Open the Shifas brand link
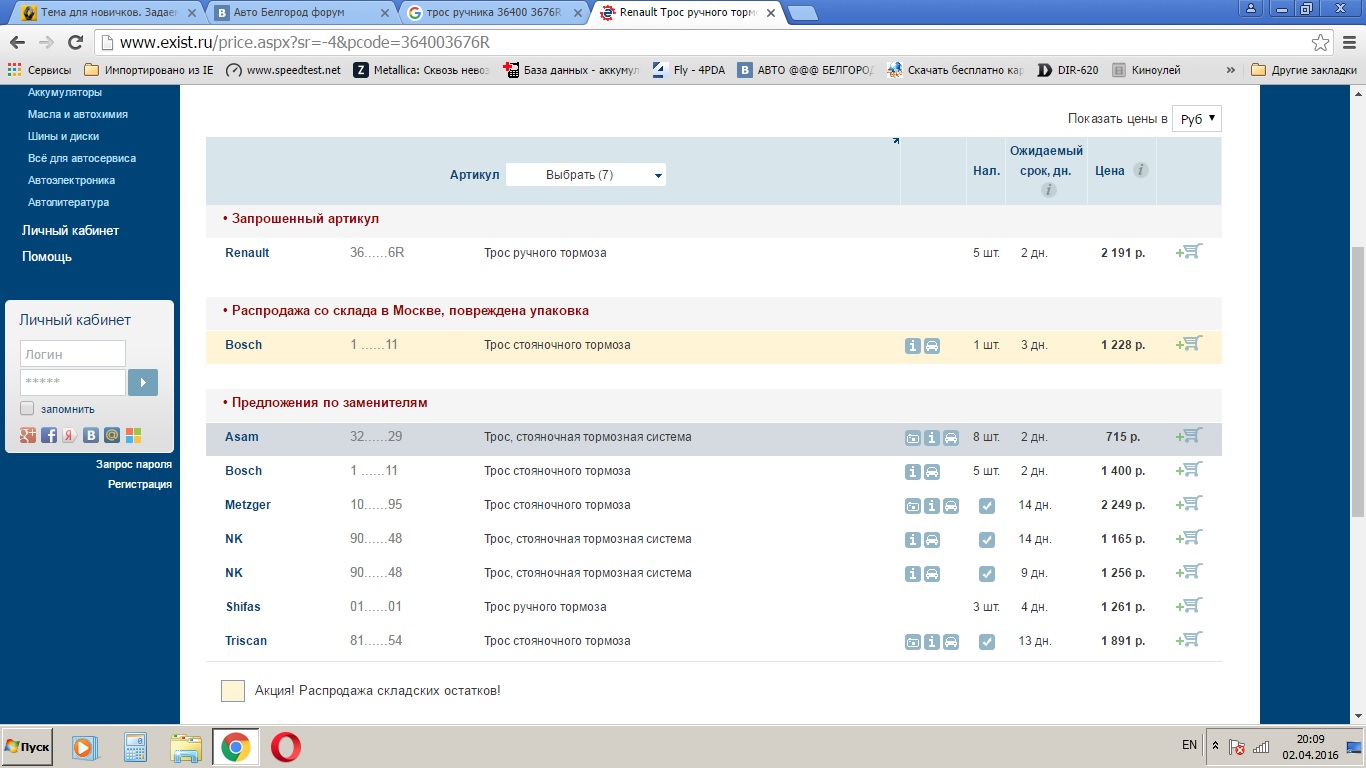The width and height of the screenshot is (1366, 768). point(244,606)
